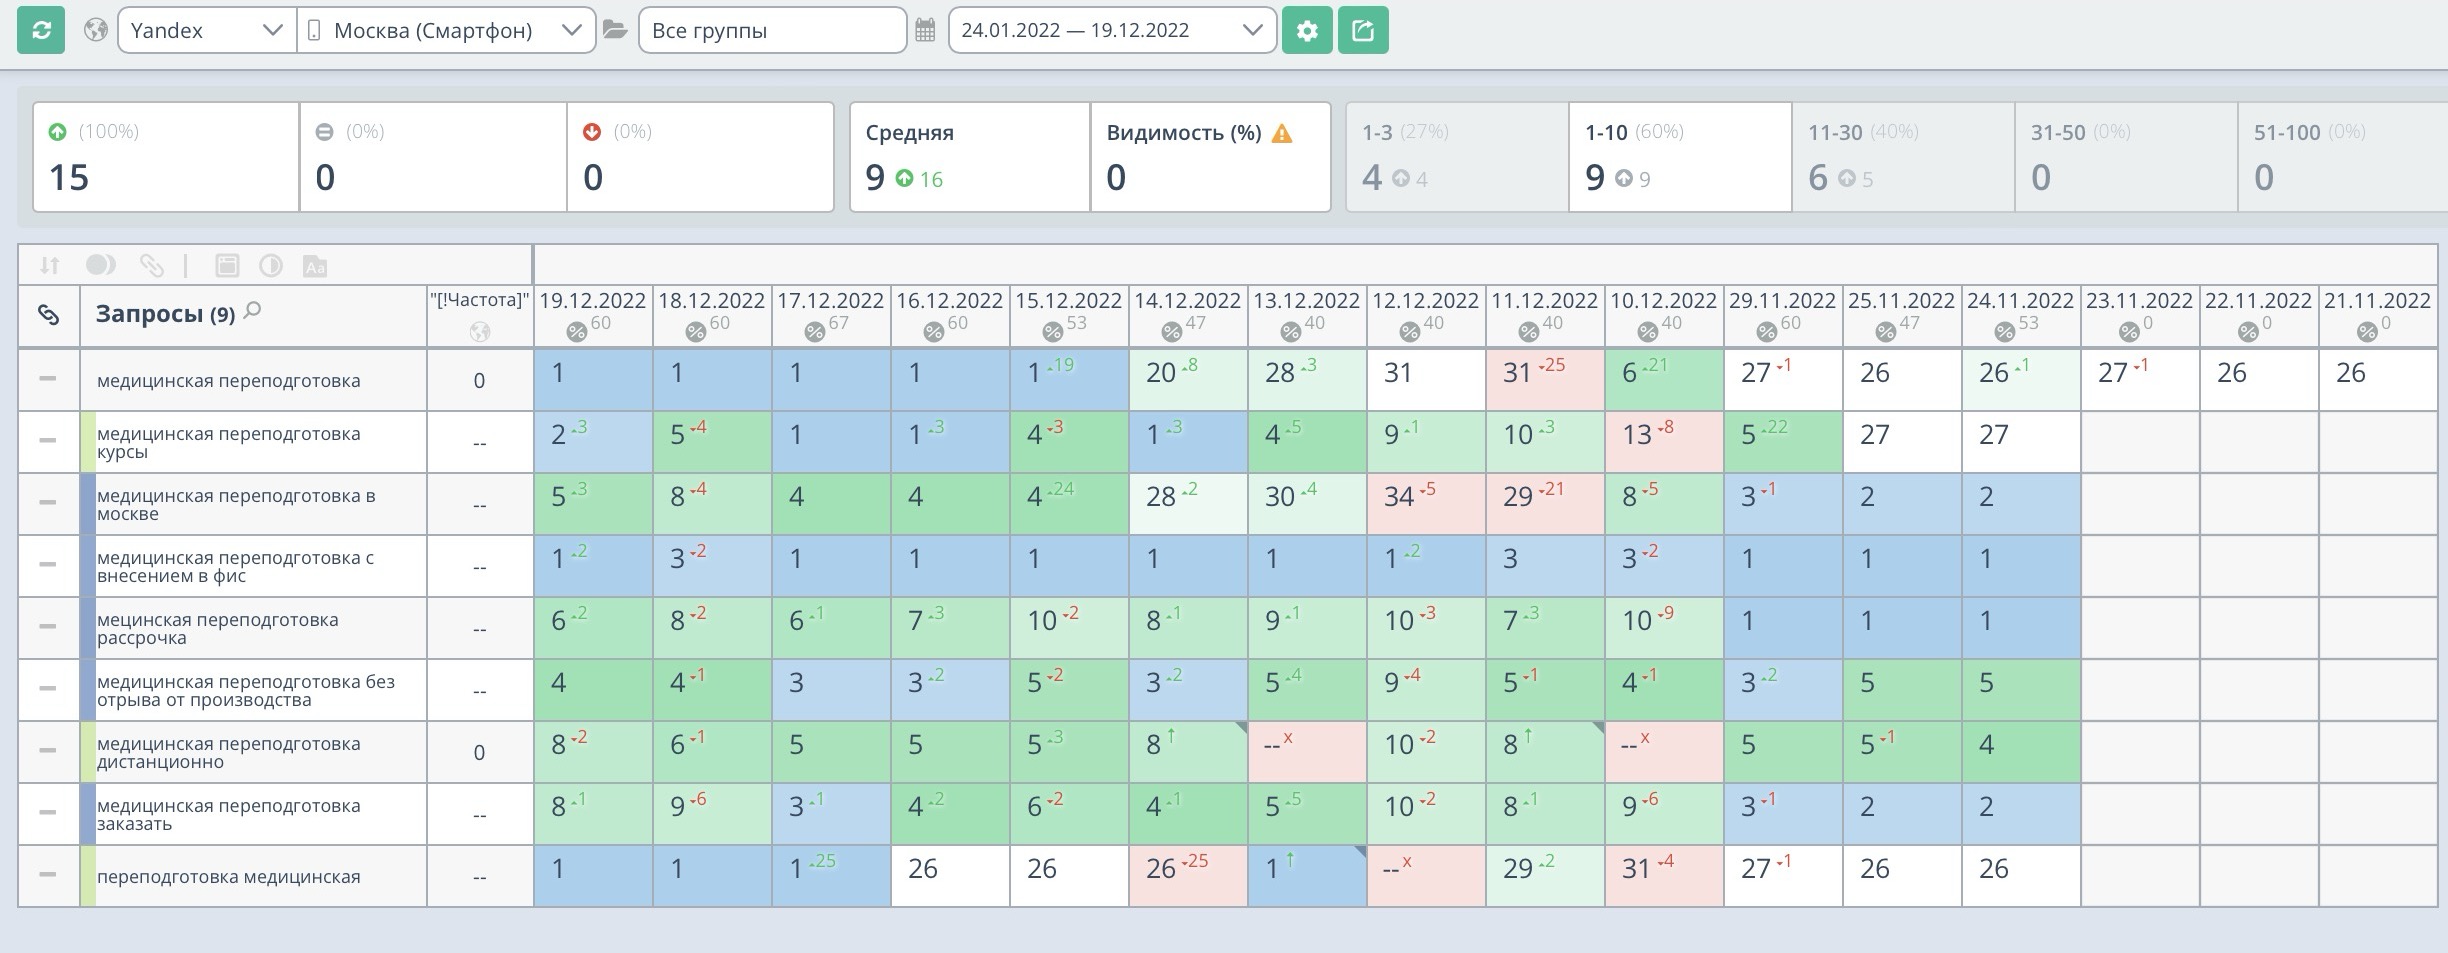Select the 31-50 positions tab

pos(2125,157)
